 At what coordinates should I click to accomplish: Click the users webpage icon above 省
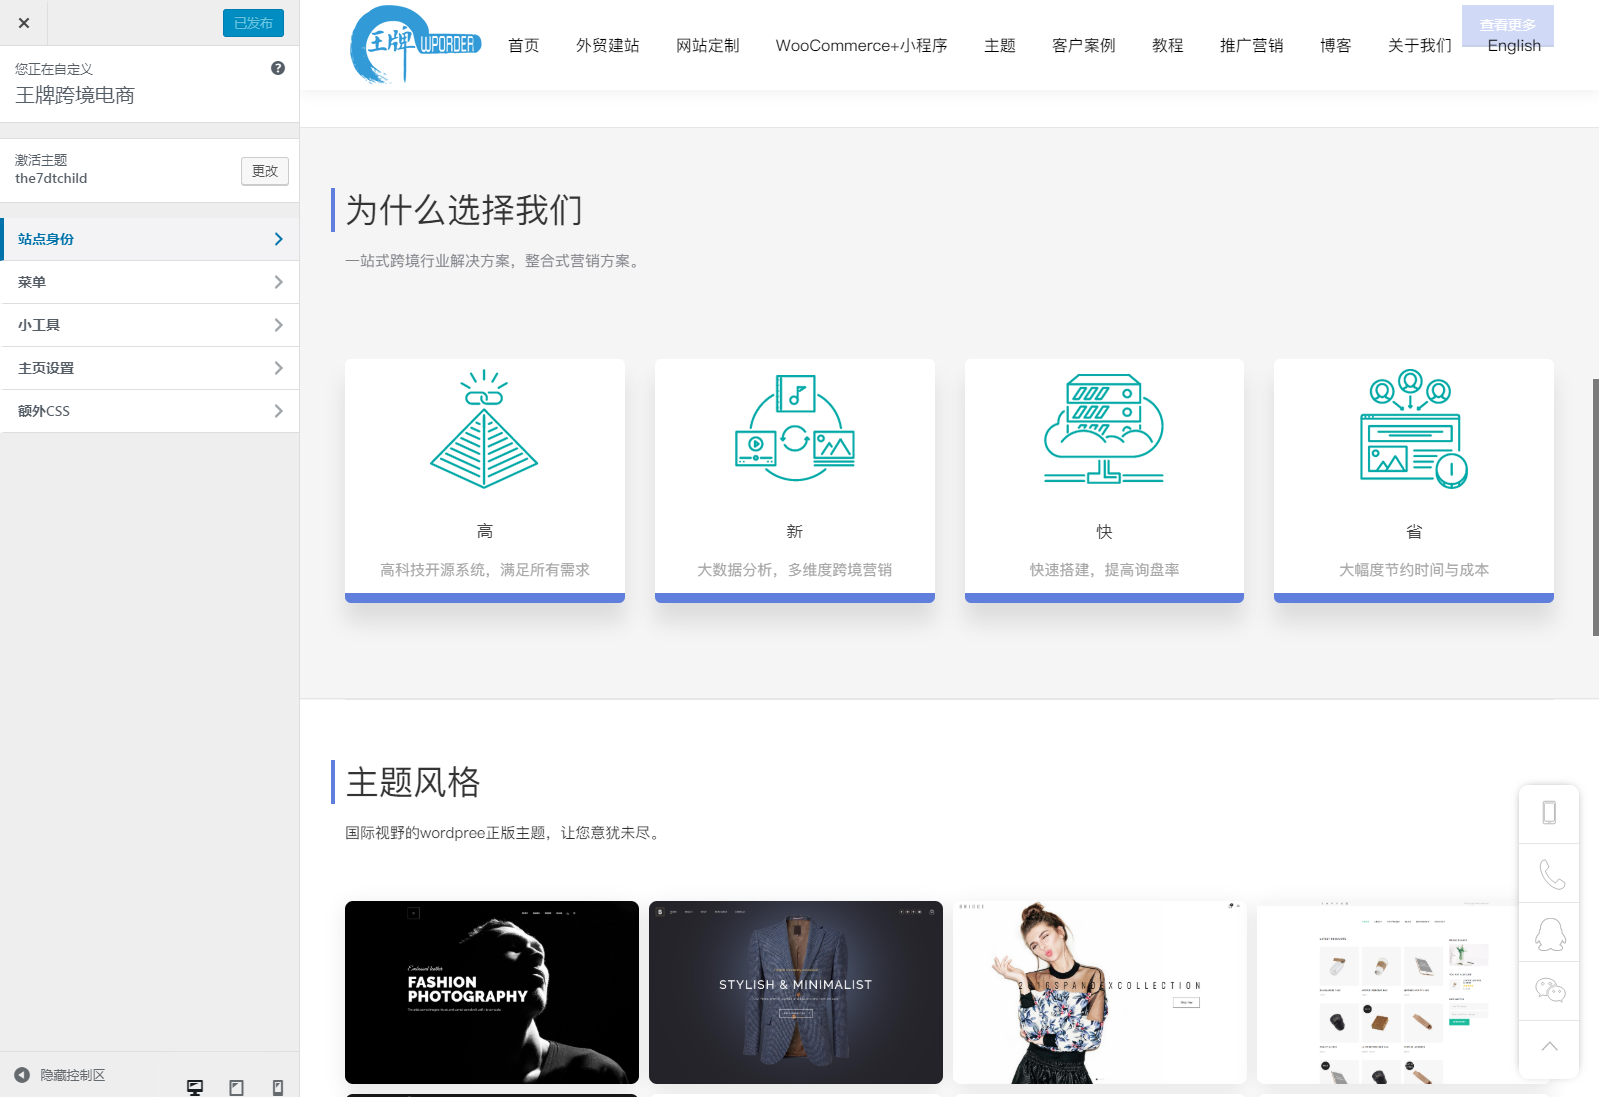point(1414,428)
